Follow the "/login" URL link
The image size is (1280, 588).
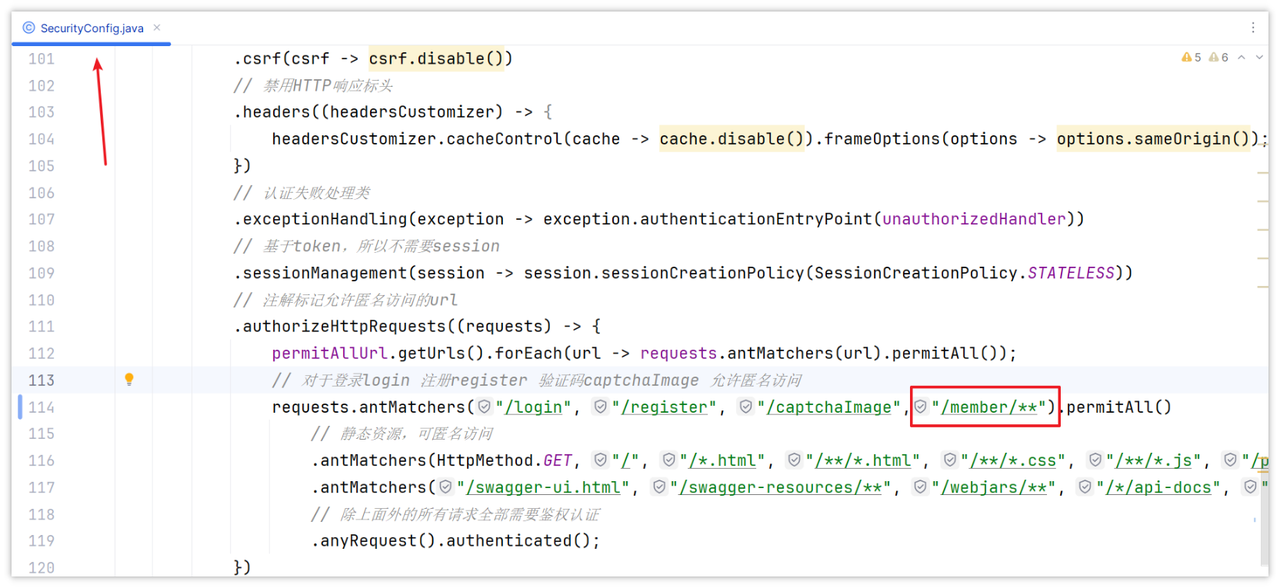[x=535, y=407]
